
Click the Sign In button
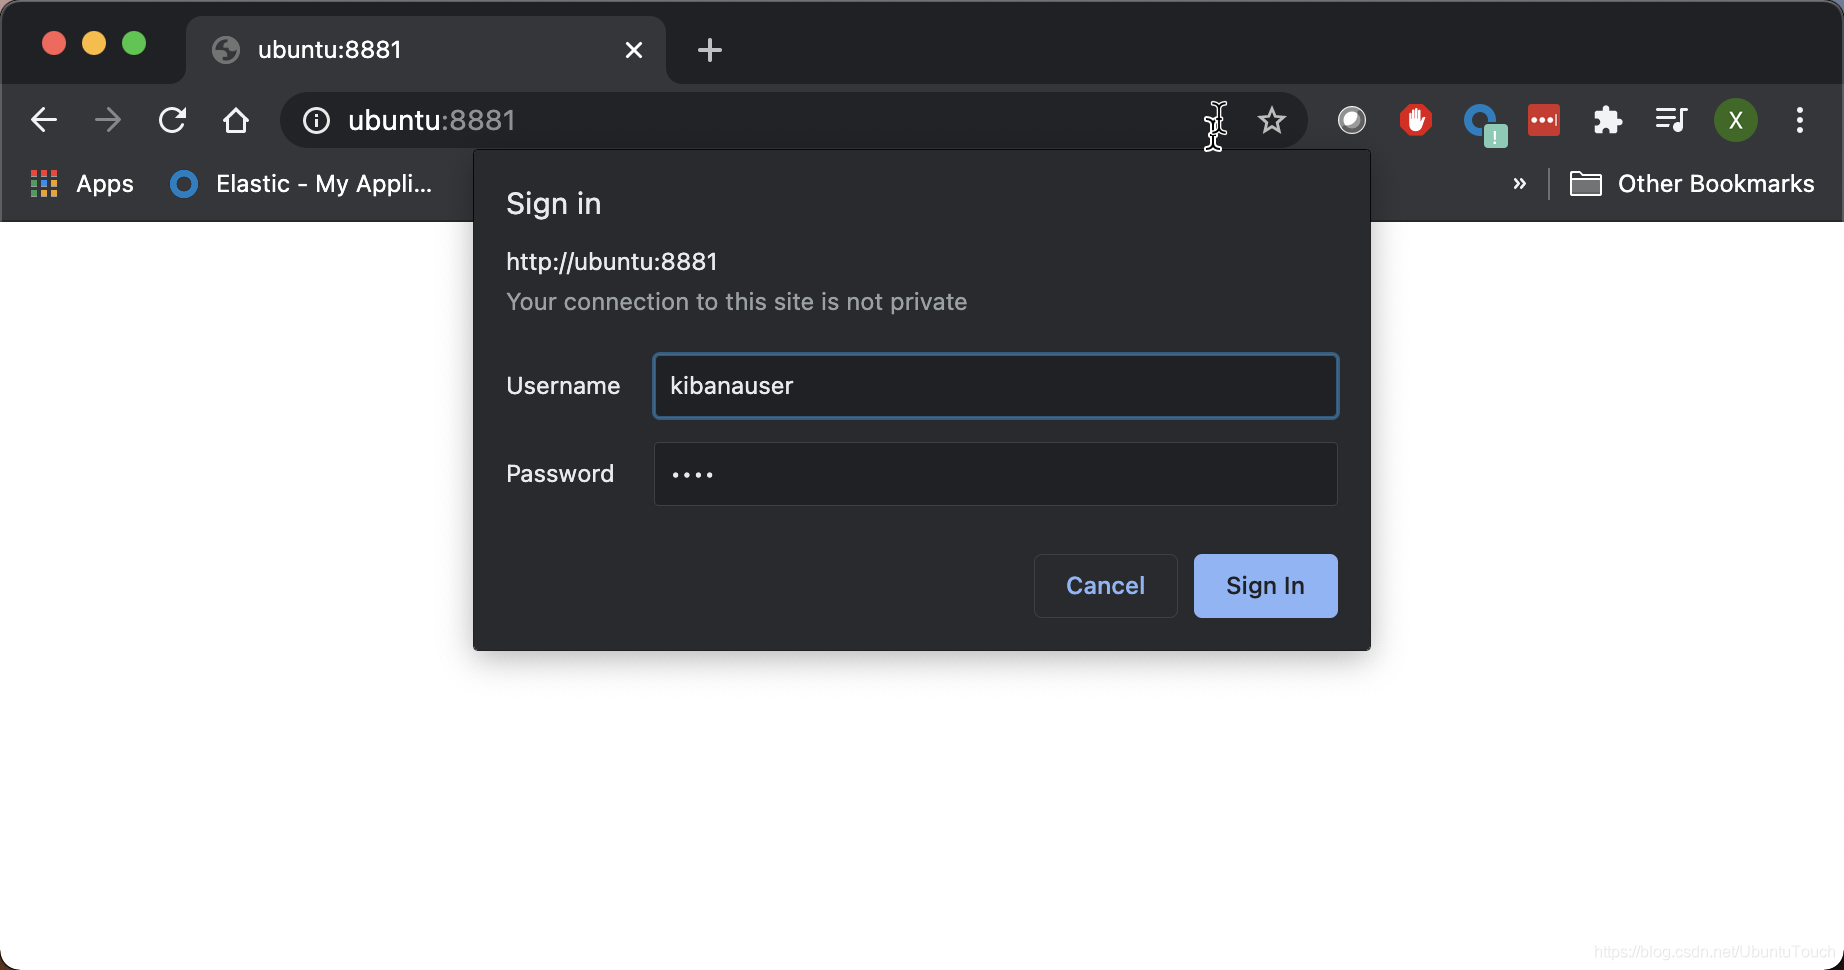tap(1266, 586)
